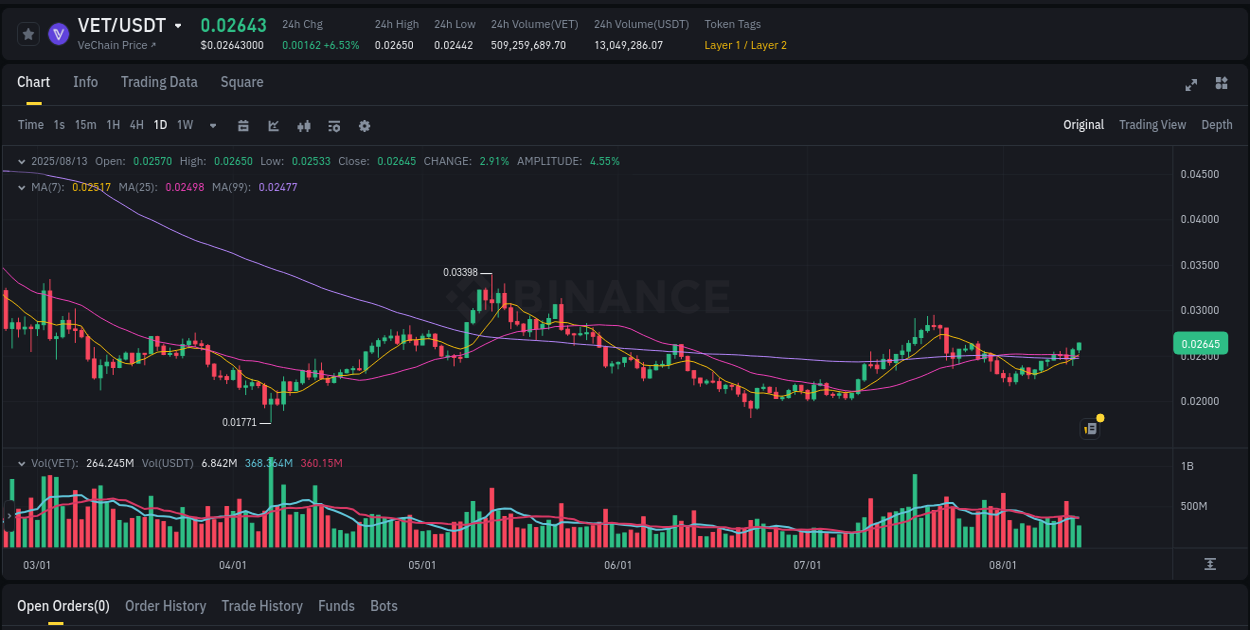Click the calendar date-range icon

pos(243,126)
